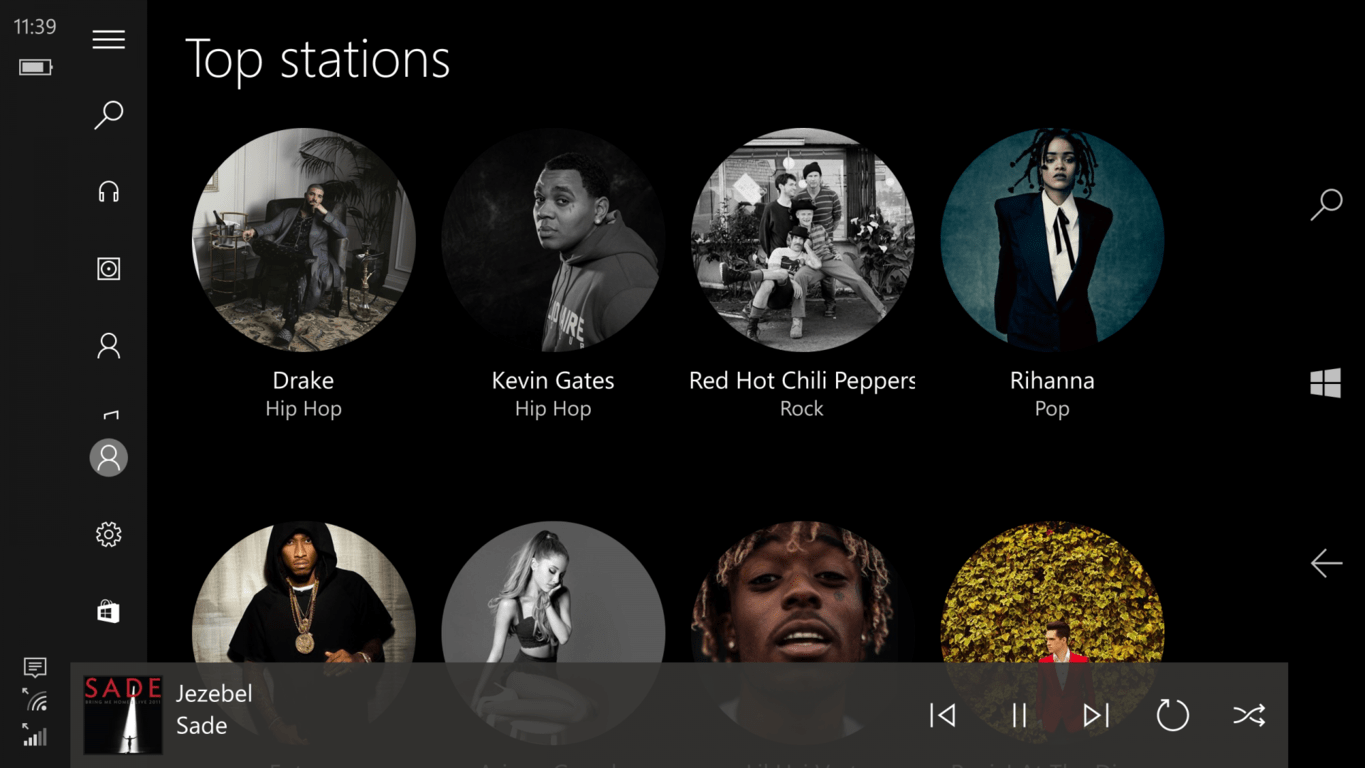Toggle repeat playback
Viewport: 1365px width, 768px height.
1172,715
